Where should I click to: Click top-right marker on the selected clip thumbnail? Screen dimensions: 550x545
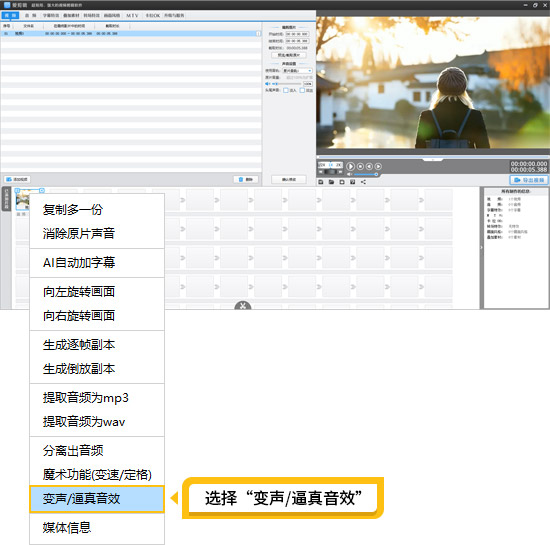tap(42, 190)
